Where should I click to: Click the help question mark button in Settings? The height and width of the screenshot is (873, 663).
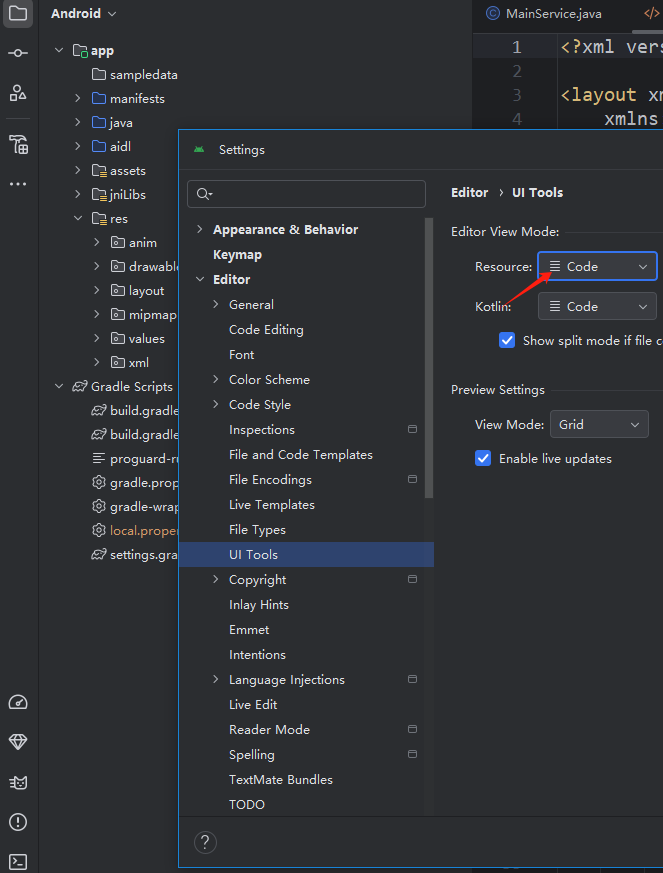205,841
